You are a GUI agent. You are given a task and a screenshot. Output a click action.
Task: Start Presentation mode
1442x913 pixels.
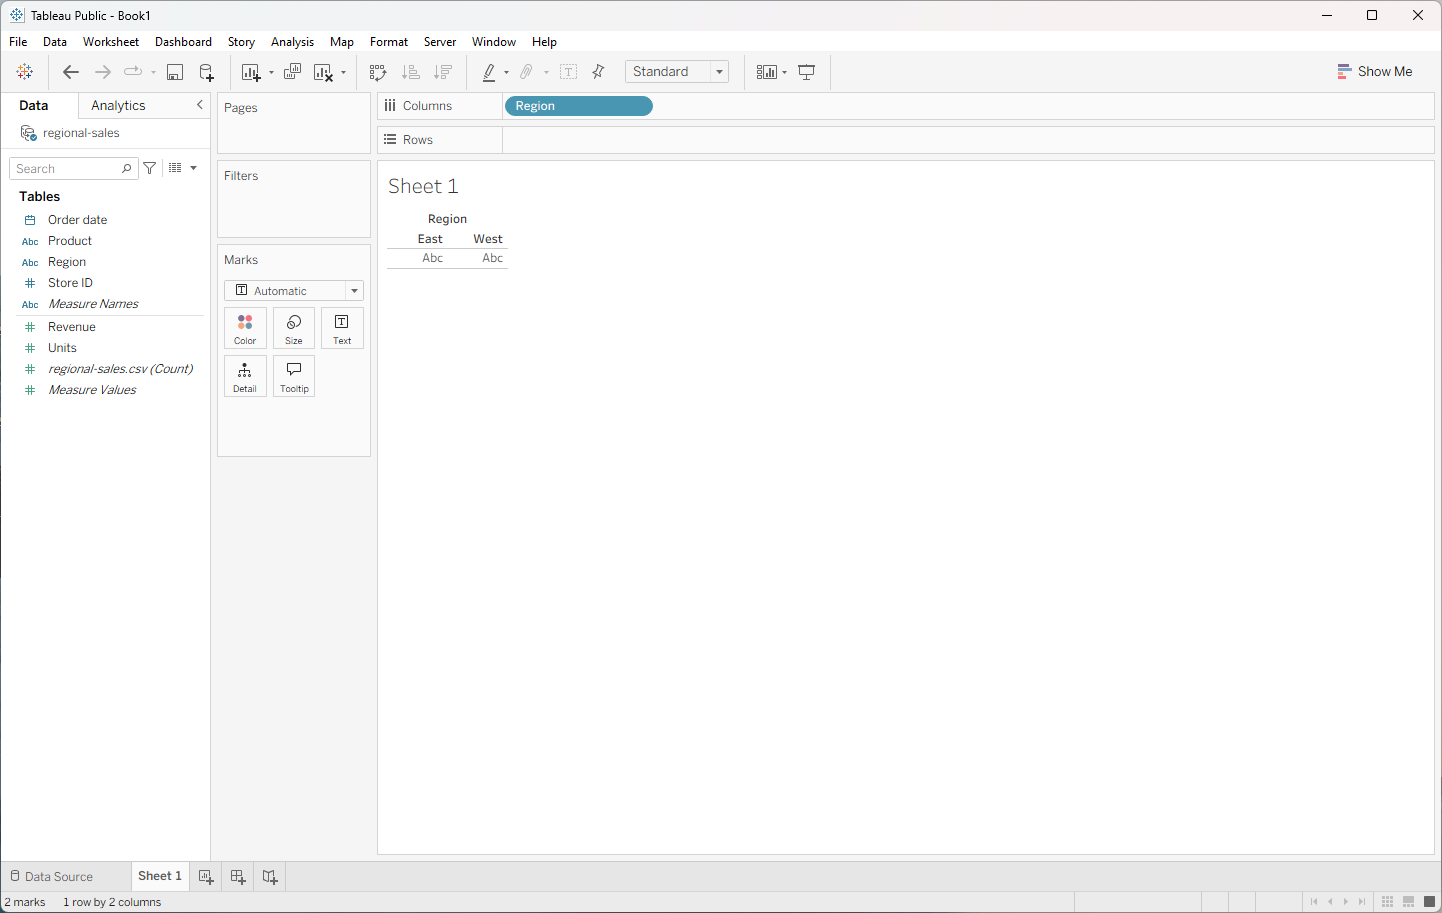coord(807,72)
